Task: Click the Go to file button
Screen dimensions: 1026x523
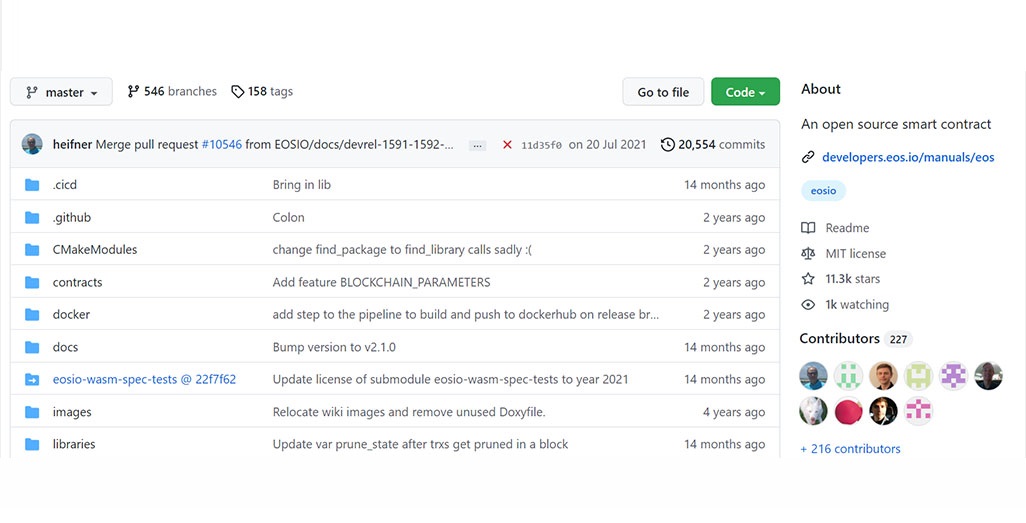Action: pyautogui.click(x=663, y=92)
